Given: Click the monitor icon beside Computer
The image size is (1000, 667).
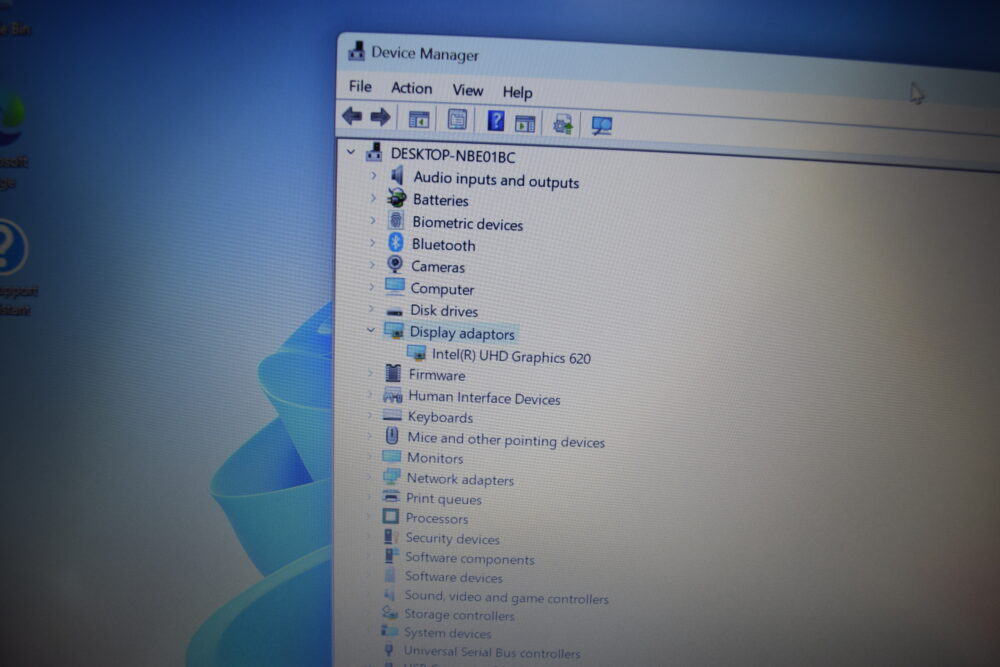Looking at the screenshot, I should (x=395, y=286).
